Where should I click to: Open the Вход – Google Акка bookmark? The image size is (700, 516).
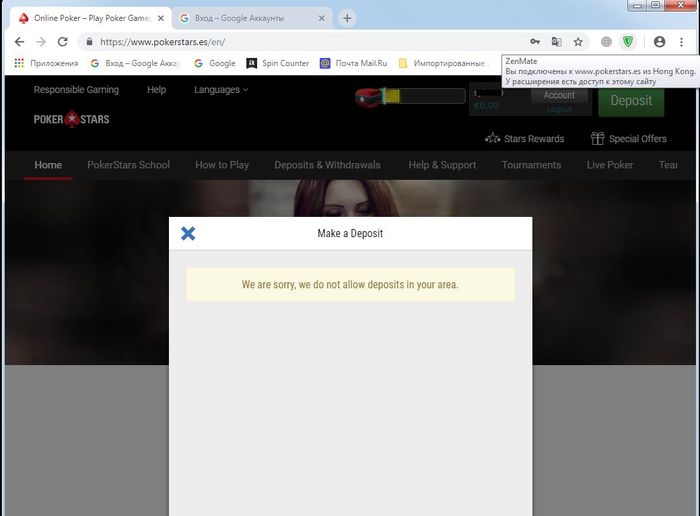(135, 63)
